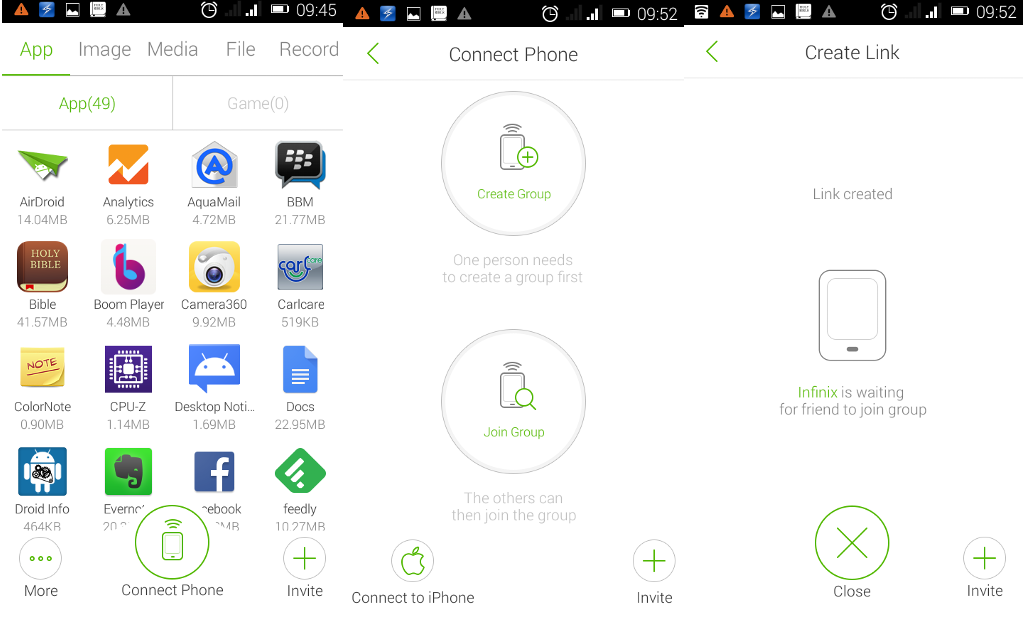Pick the ColorNote app icon
Viewport: 1024px width, 631px height.
(x=42, y=368)
